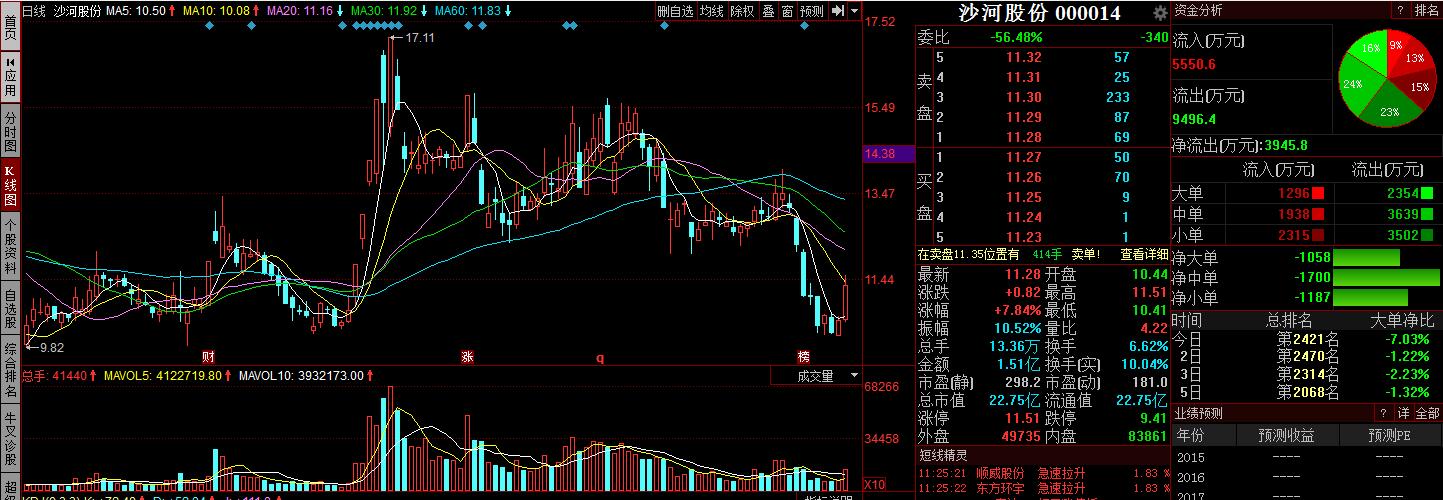Click the jump-to-end arrow icon in chart toolbar
Viewport: 1443px width, 500px height.
tap(838, 11)
